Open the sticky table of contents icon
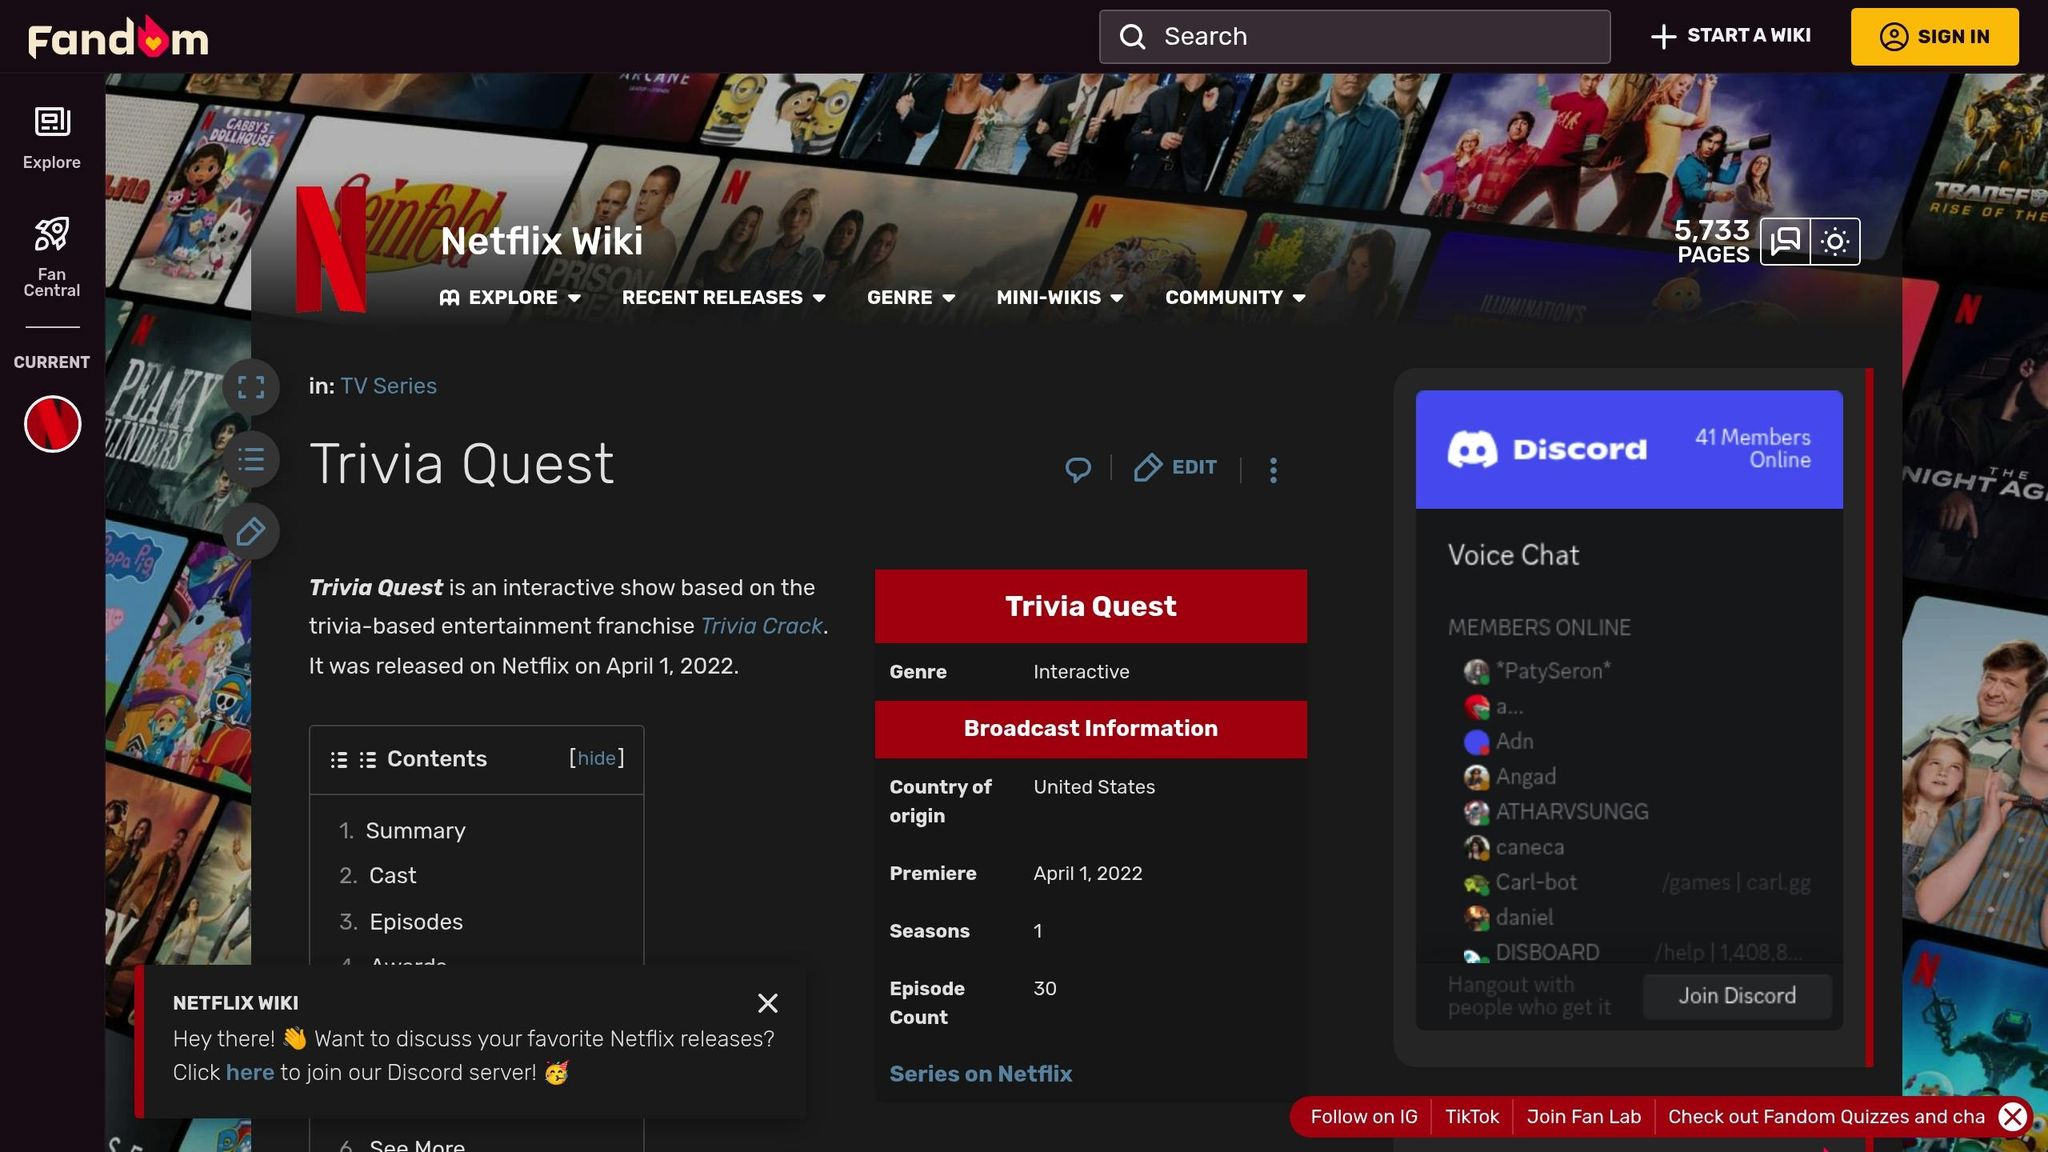The image size is (2048, 1152). [251, 459]
